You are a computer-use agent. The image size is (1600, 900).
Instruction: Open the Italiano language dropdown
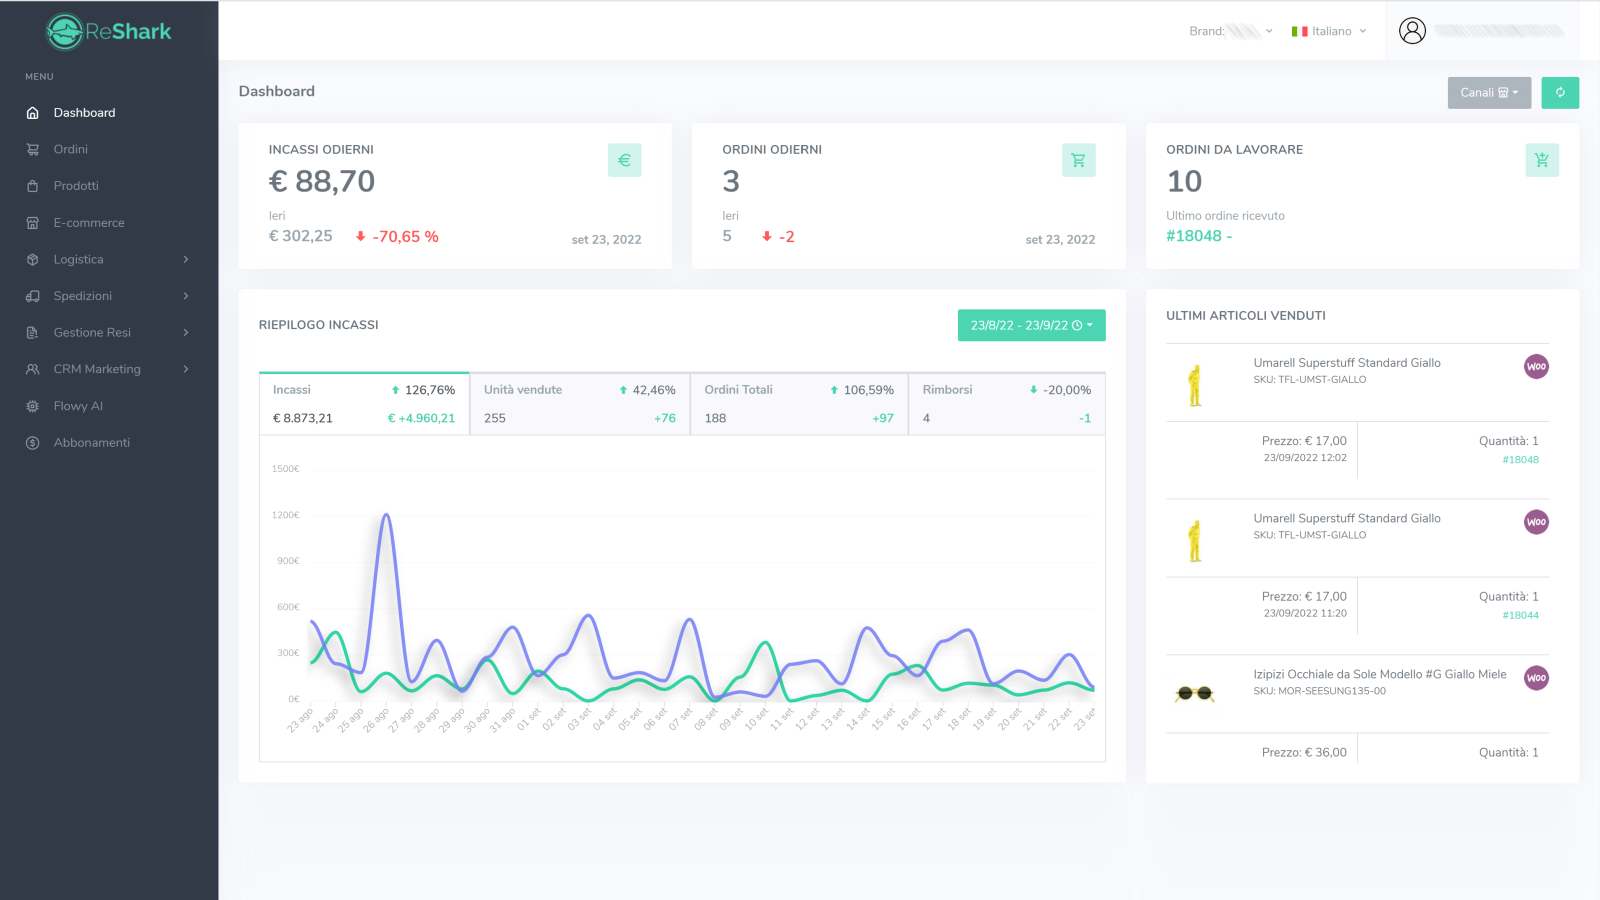coord(1328,30)
